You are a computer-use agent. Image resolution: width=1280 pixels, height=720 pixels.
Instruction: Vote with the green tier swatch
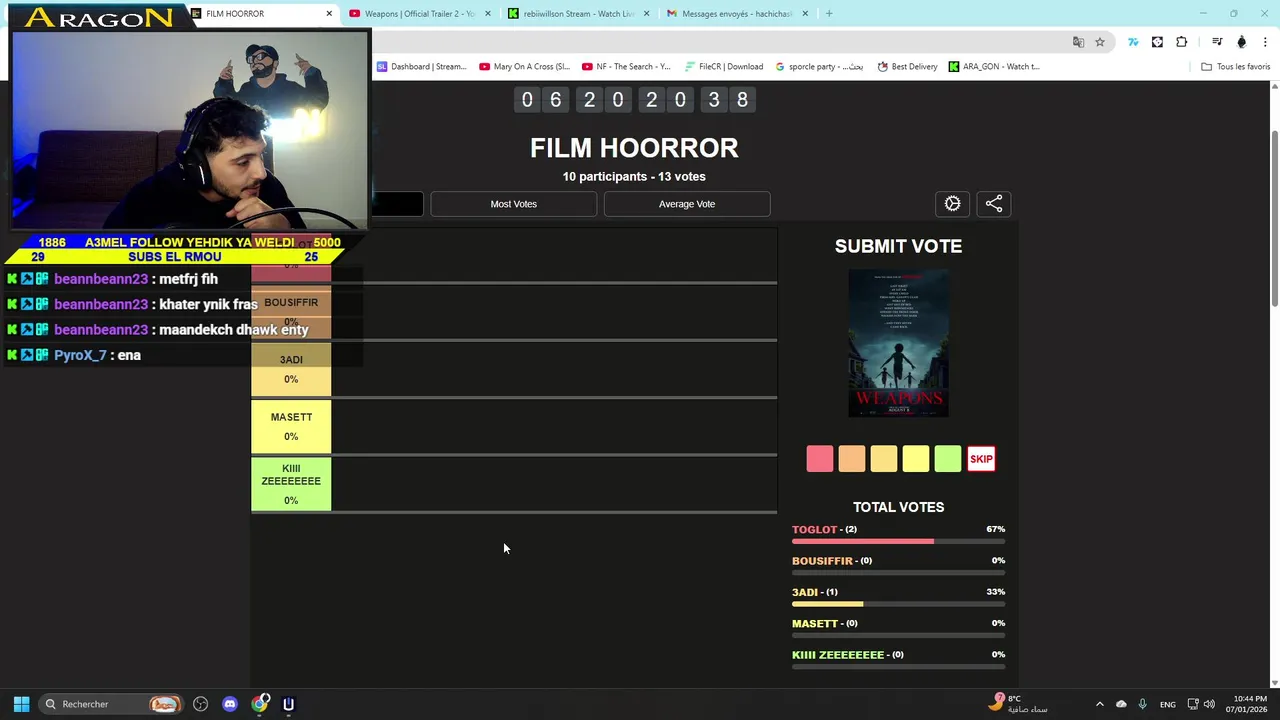tap(948, 459)
